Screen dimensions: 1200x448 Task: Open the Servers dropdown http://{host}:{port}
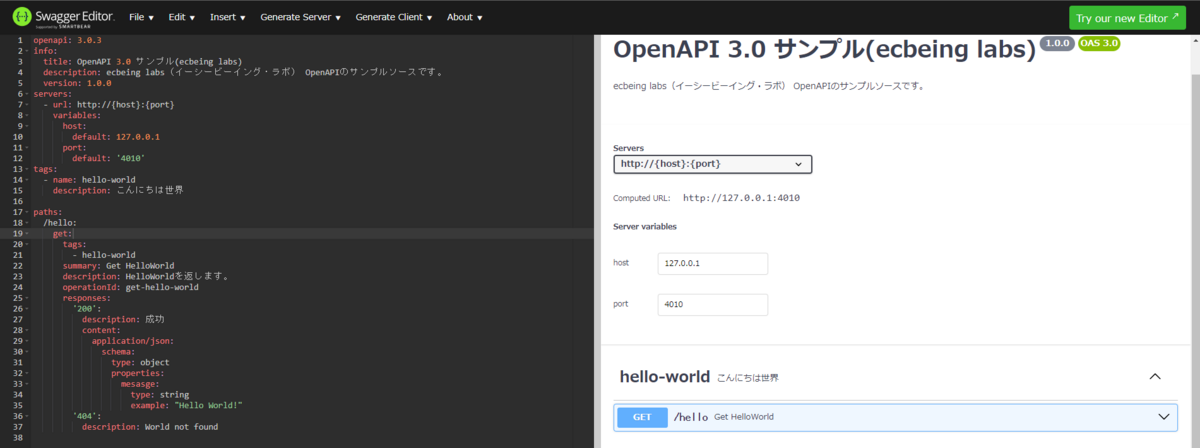pyautogui.click(x=712, y=164)
